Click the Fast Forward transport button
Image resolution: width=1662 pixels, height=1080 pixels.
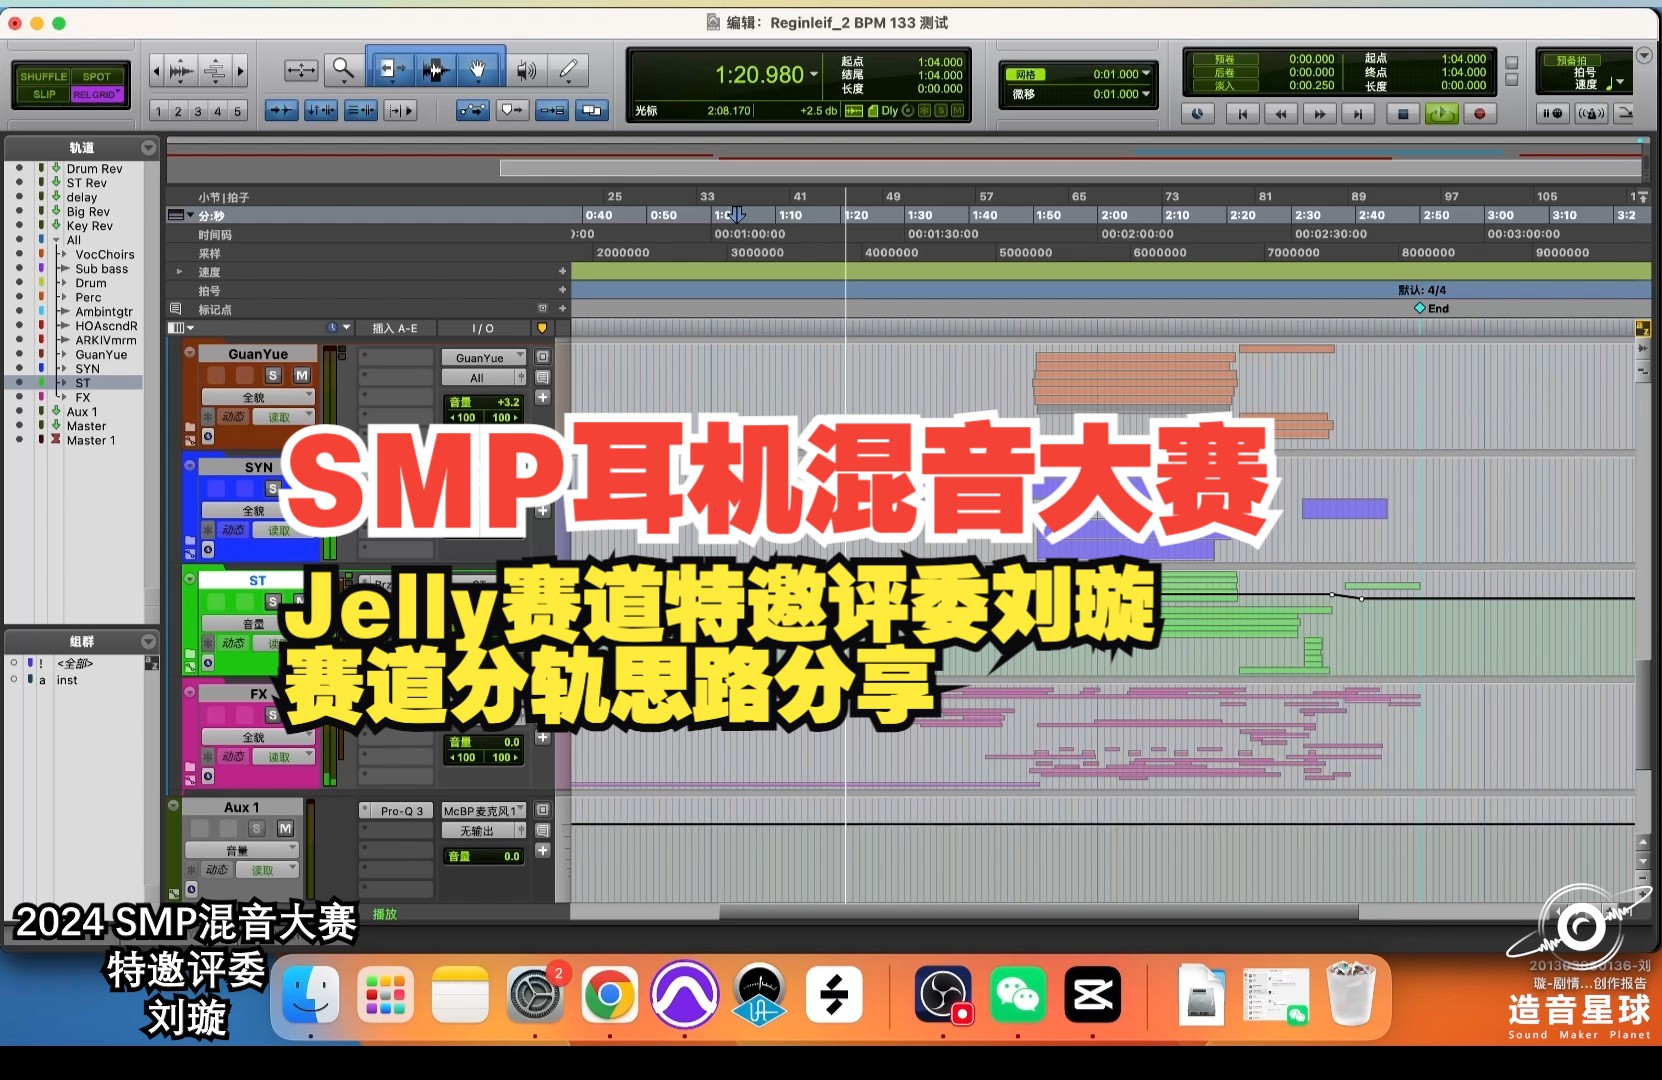pos(1320,114)
